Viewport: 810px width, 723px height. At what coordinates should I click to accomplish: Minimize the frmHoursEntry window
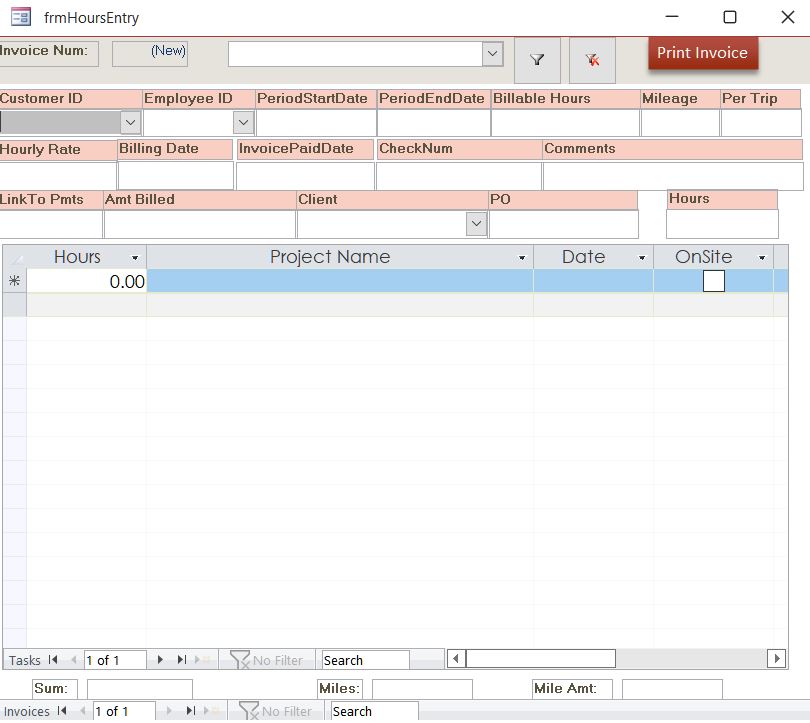coord(672,17)
